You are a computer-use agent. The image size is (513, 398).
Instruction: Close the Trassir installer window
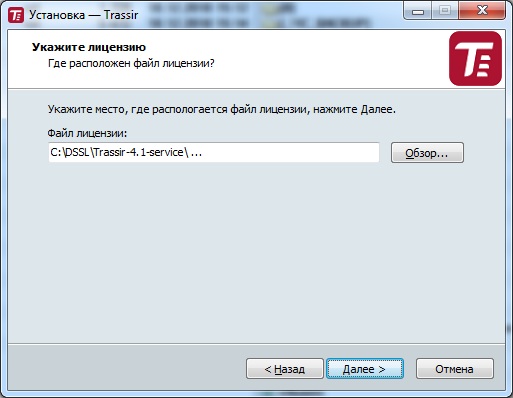[x=482, y=11]
